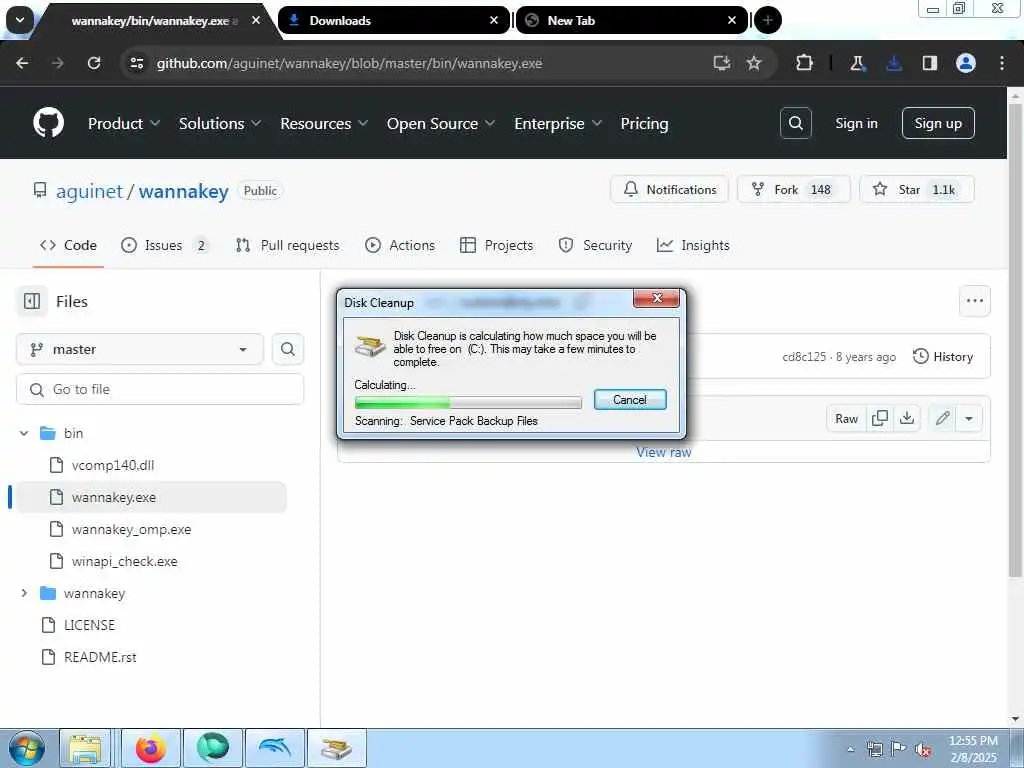Viewport: 1024px width, 768px height.
Task: Expand the Resources menu
Action: [324, 123]
